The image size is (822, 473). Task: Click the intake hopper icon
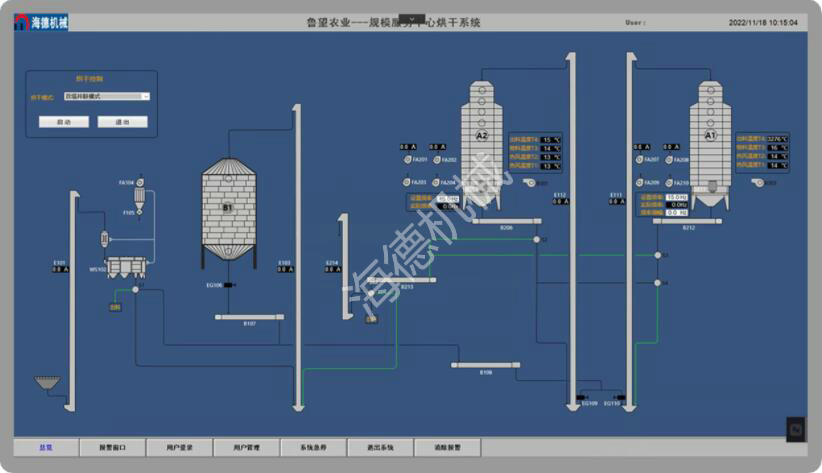coord(46,383)
